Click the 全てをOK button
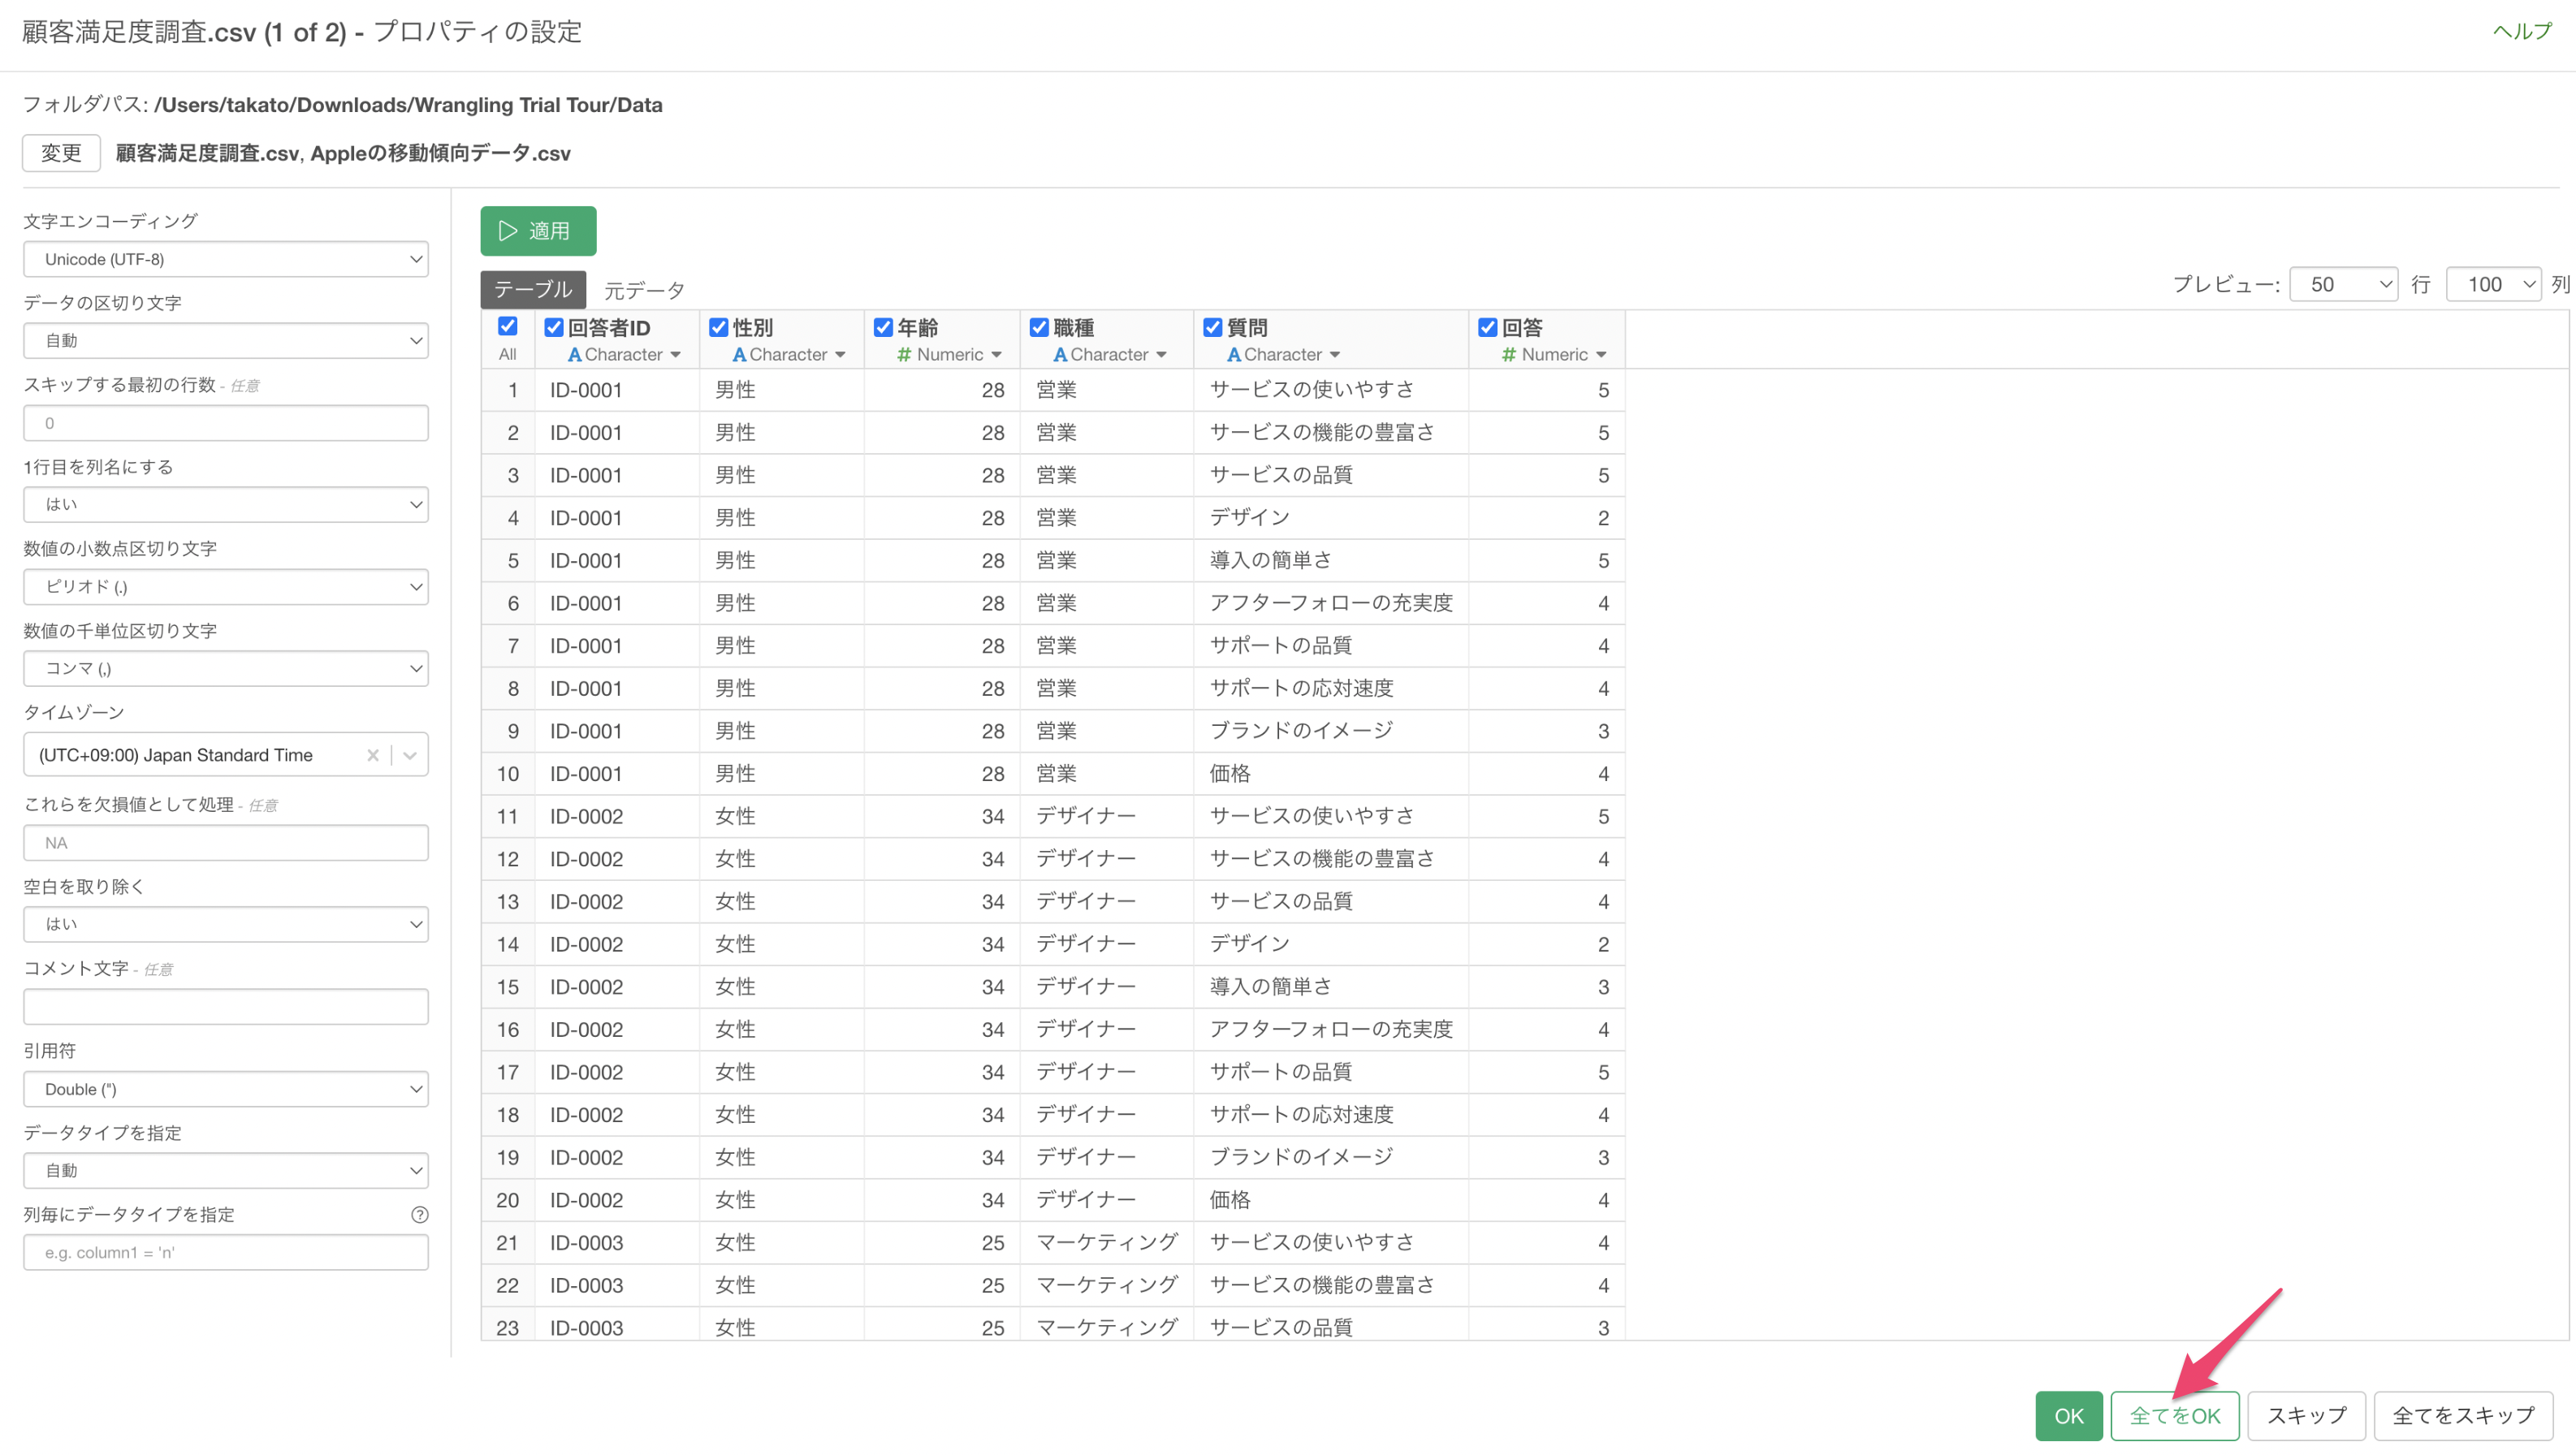Image resolution: width=2576 pixels, height=1455 pixels. point(2175,1415)
